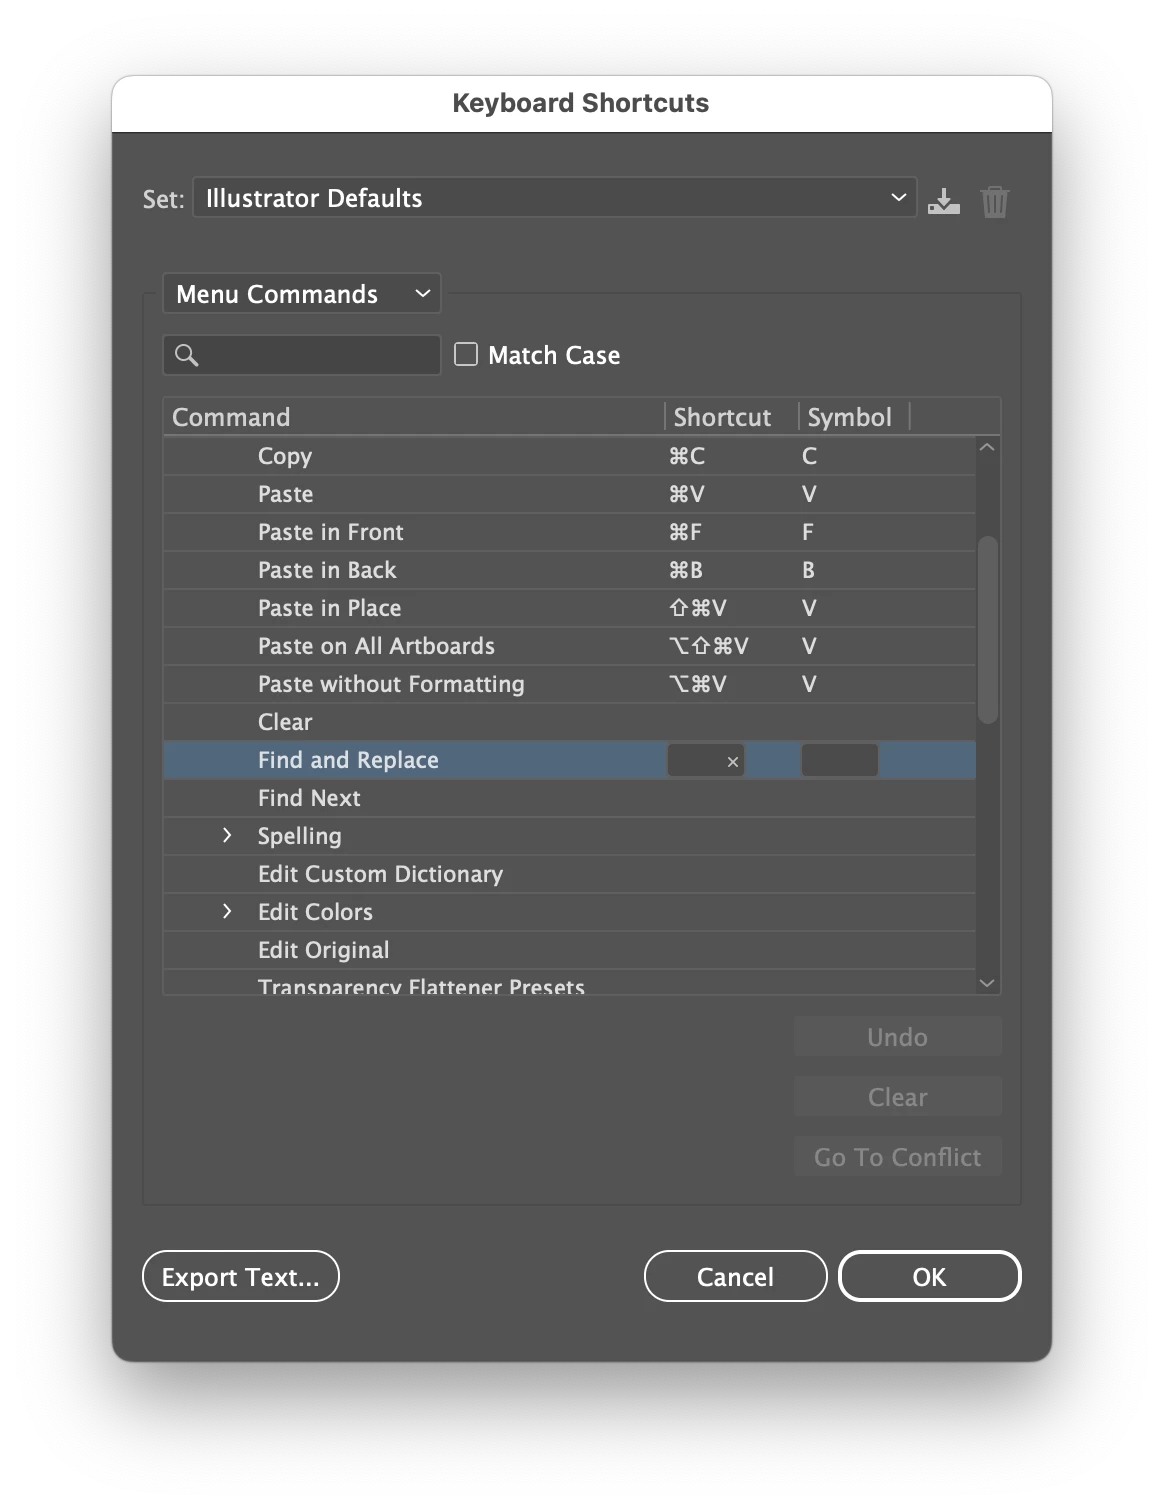Click the Find and Replace shortcut field

tap(705, 760)
